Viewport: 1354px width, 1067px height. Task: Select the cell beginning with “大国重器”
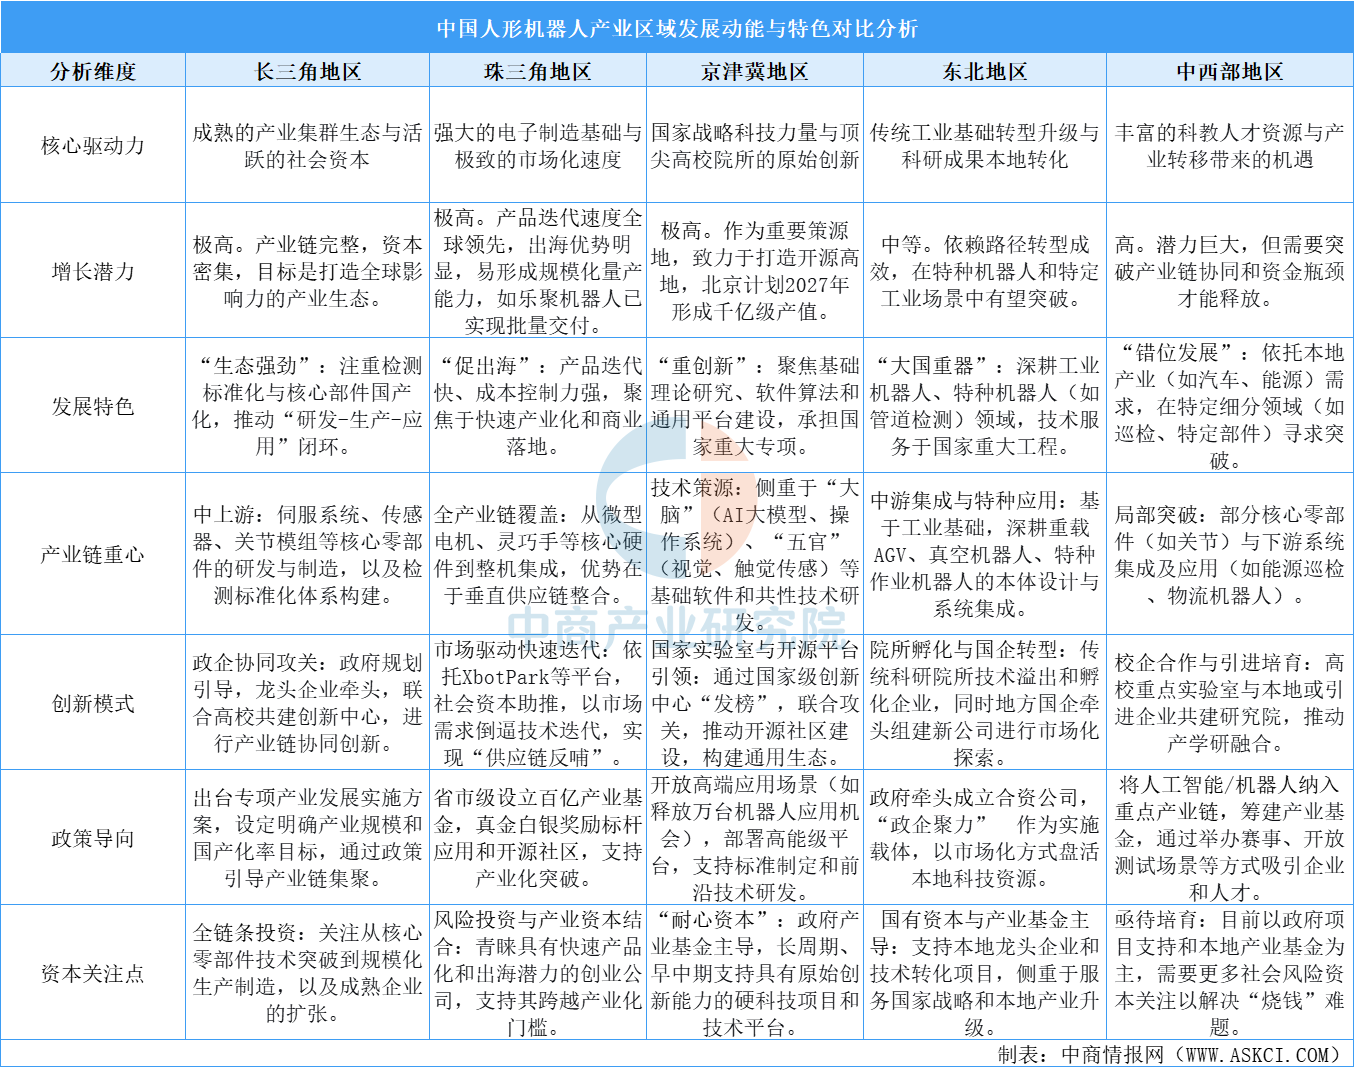(x=985, y=406)
